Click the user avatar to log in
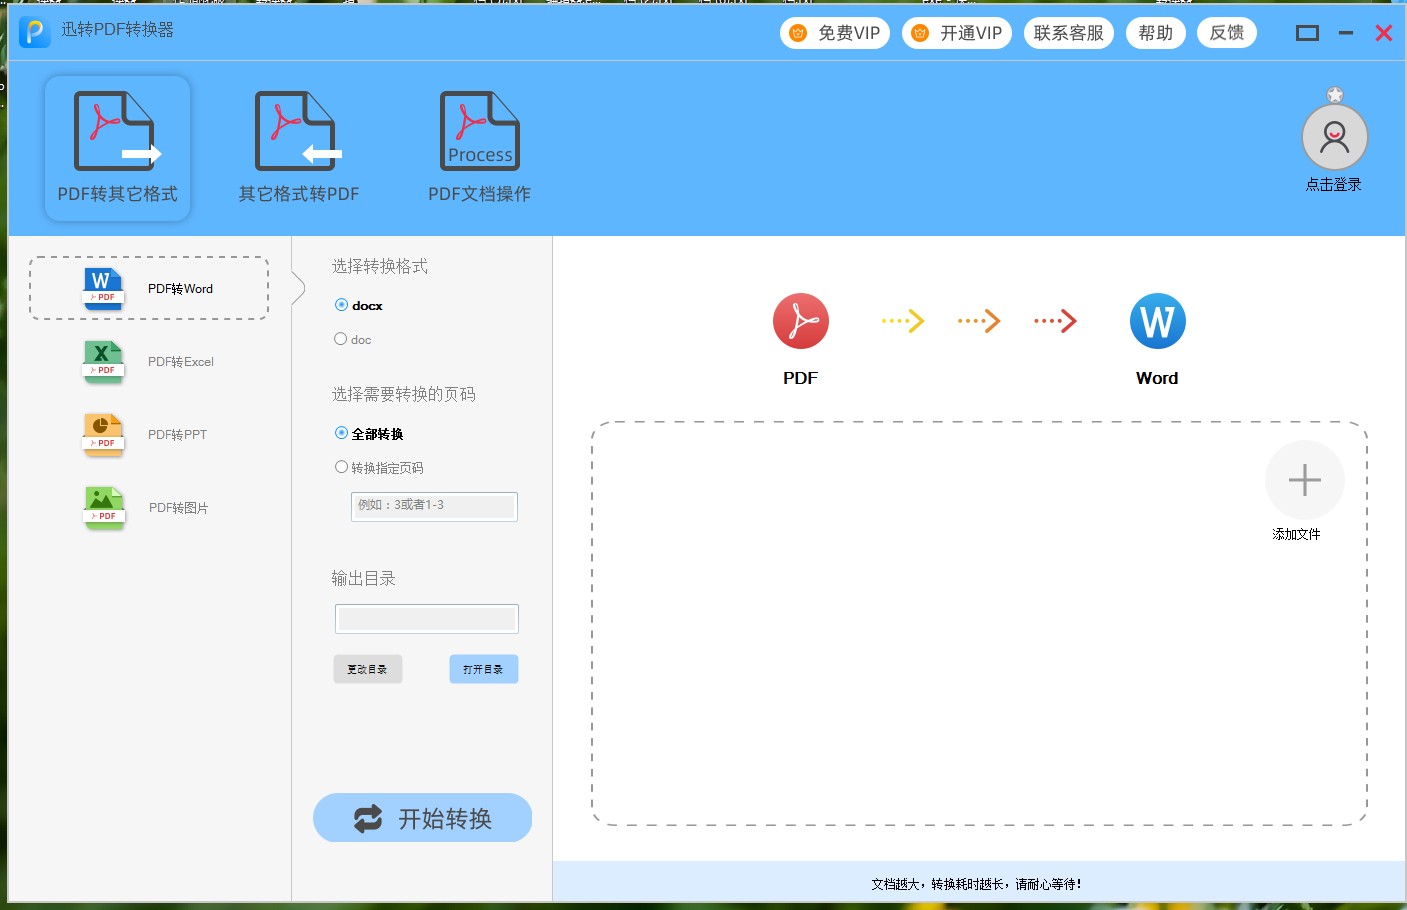The image size is (1407, 910). 1334,137
